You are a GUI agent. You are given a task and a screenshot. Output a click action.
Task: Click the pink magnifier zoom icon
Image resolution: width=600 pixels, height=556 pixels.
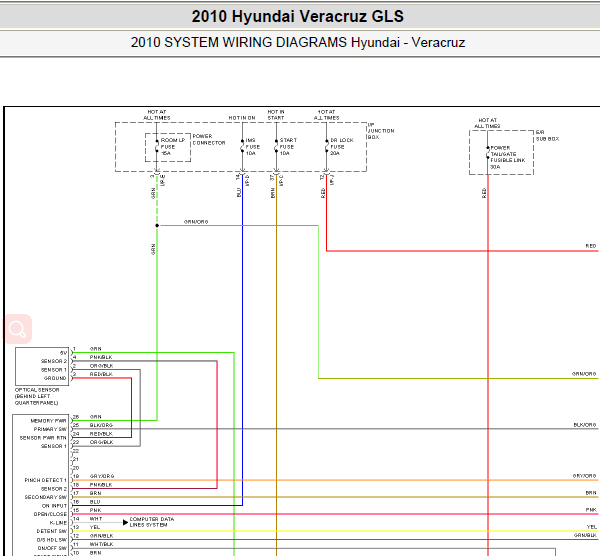point(18,329)
